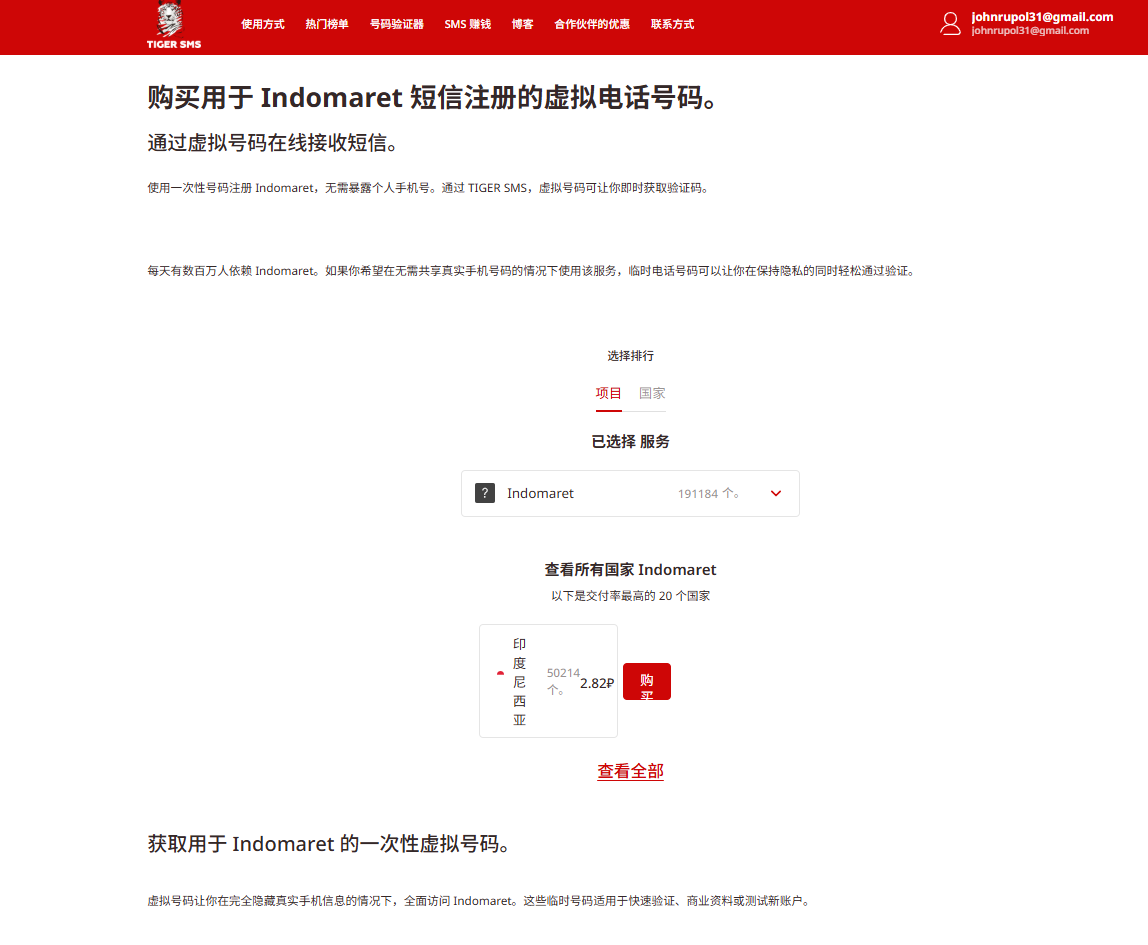Open the SMS 赚钱 menu item
The image size is (1148, 945).
tap(467, 24)
